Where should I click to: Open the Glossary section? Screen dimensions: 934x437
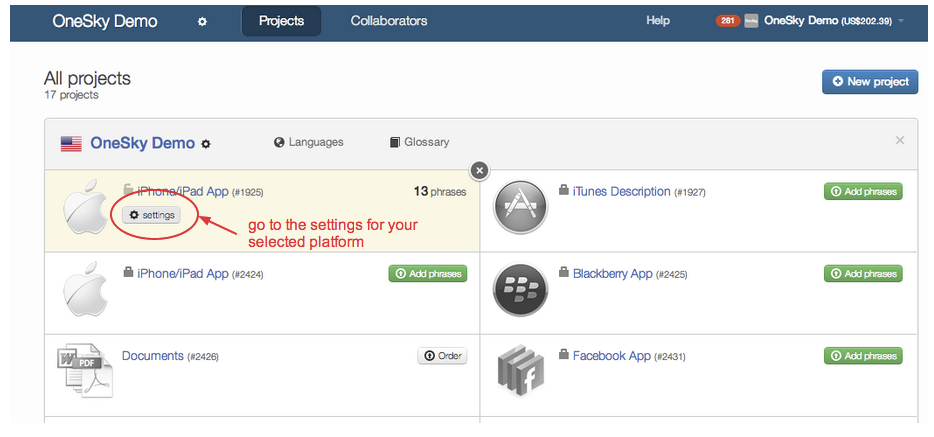[419, 142]
